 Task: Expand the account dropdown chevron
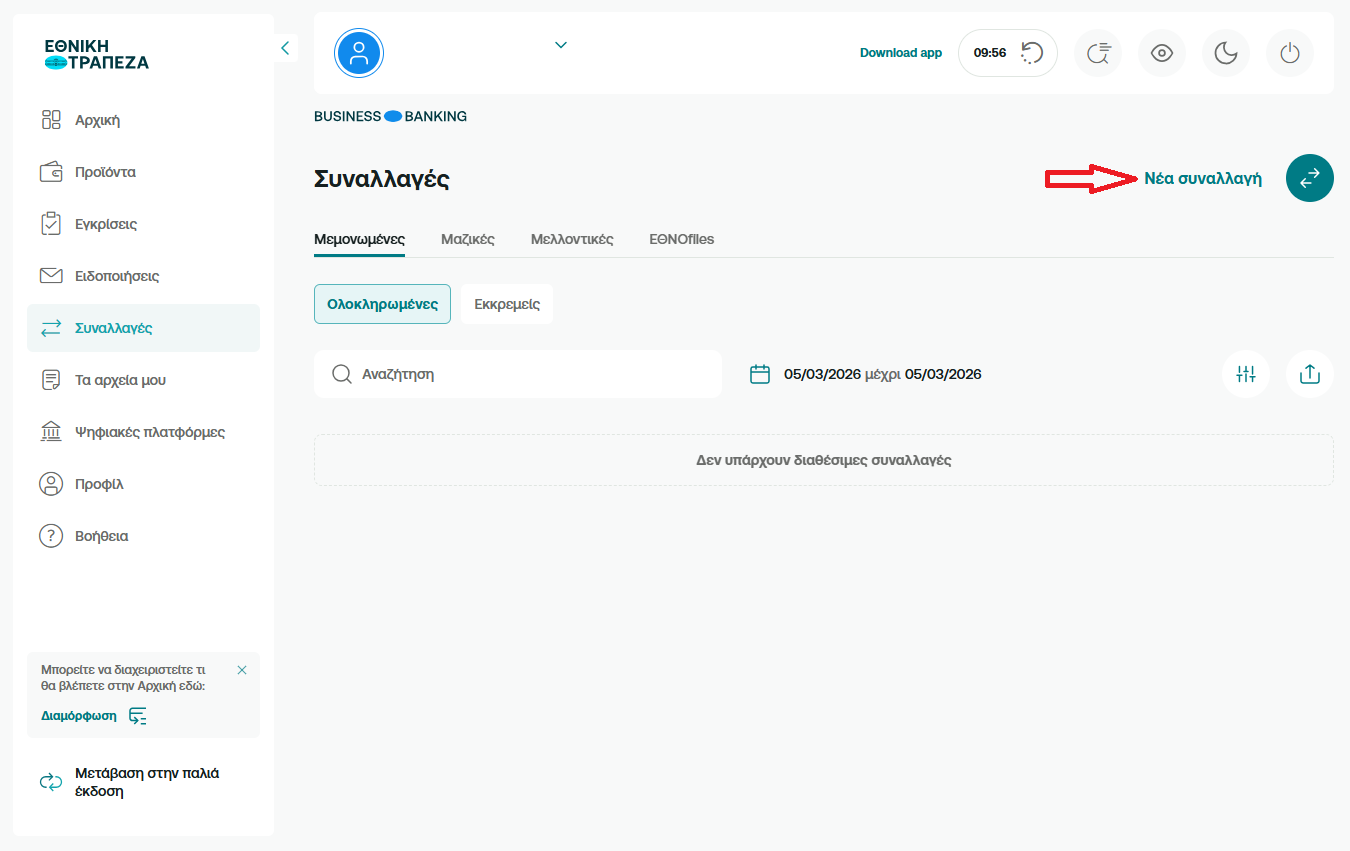(x=561, y=45)
